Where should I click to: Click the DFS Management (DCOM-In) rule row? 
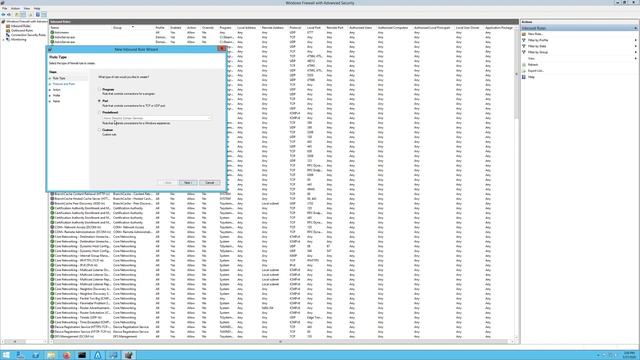(x=282, y=336)
